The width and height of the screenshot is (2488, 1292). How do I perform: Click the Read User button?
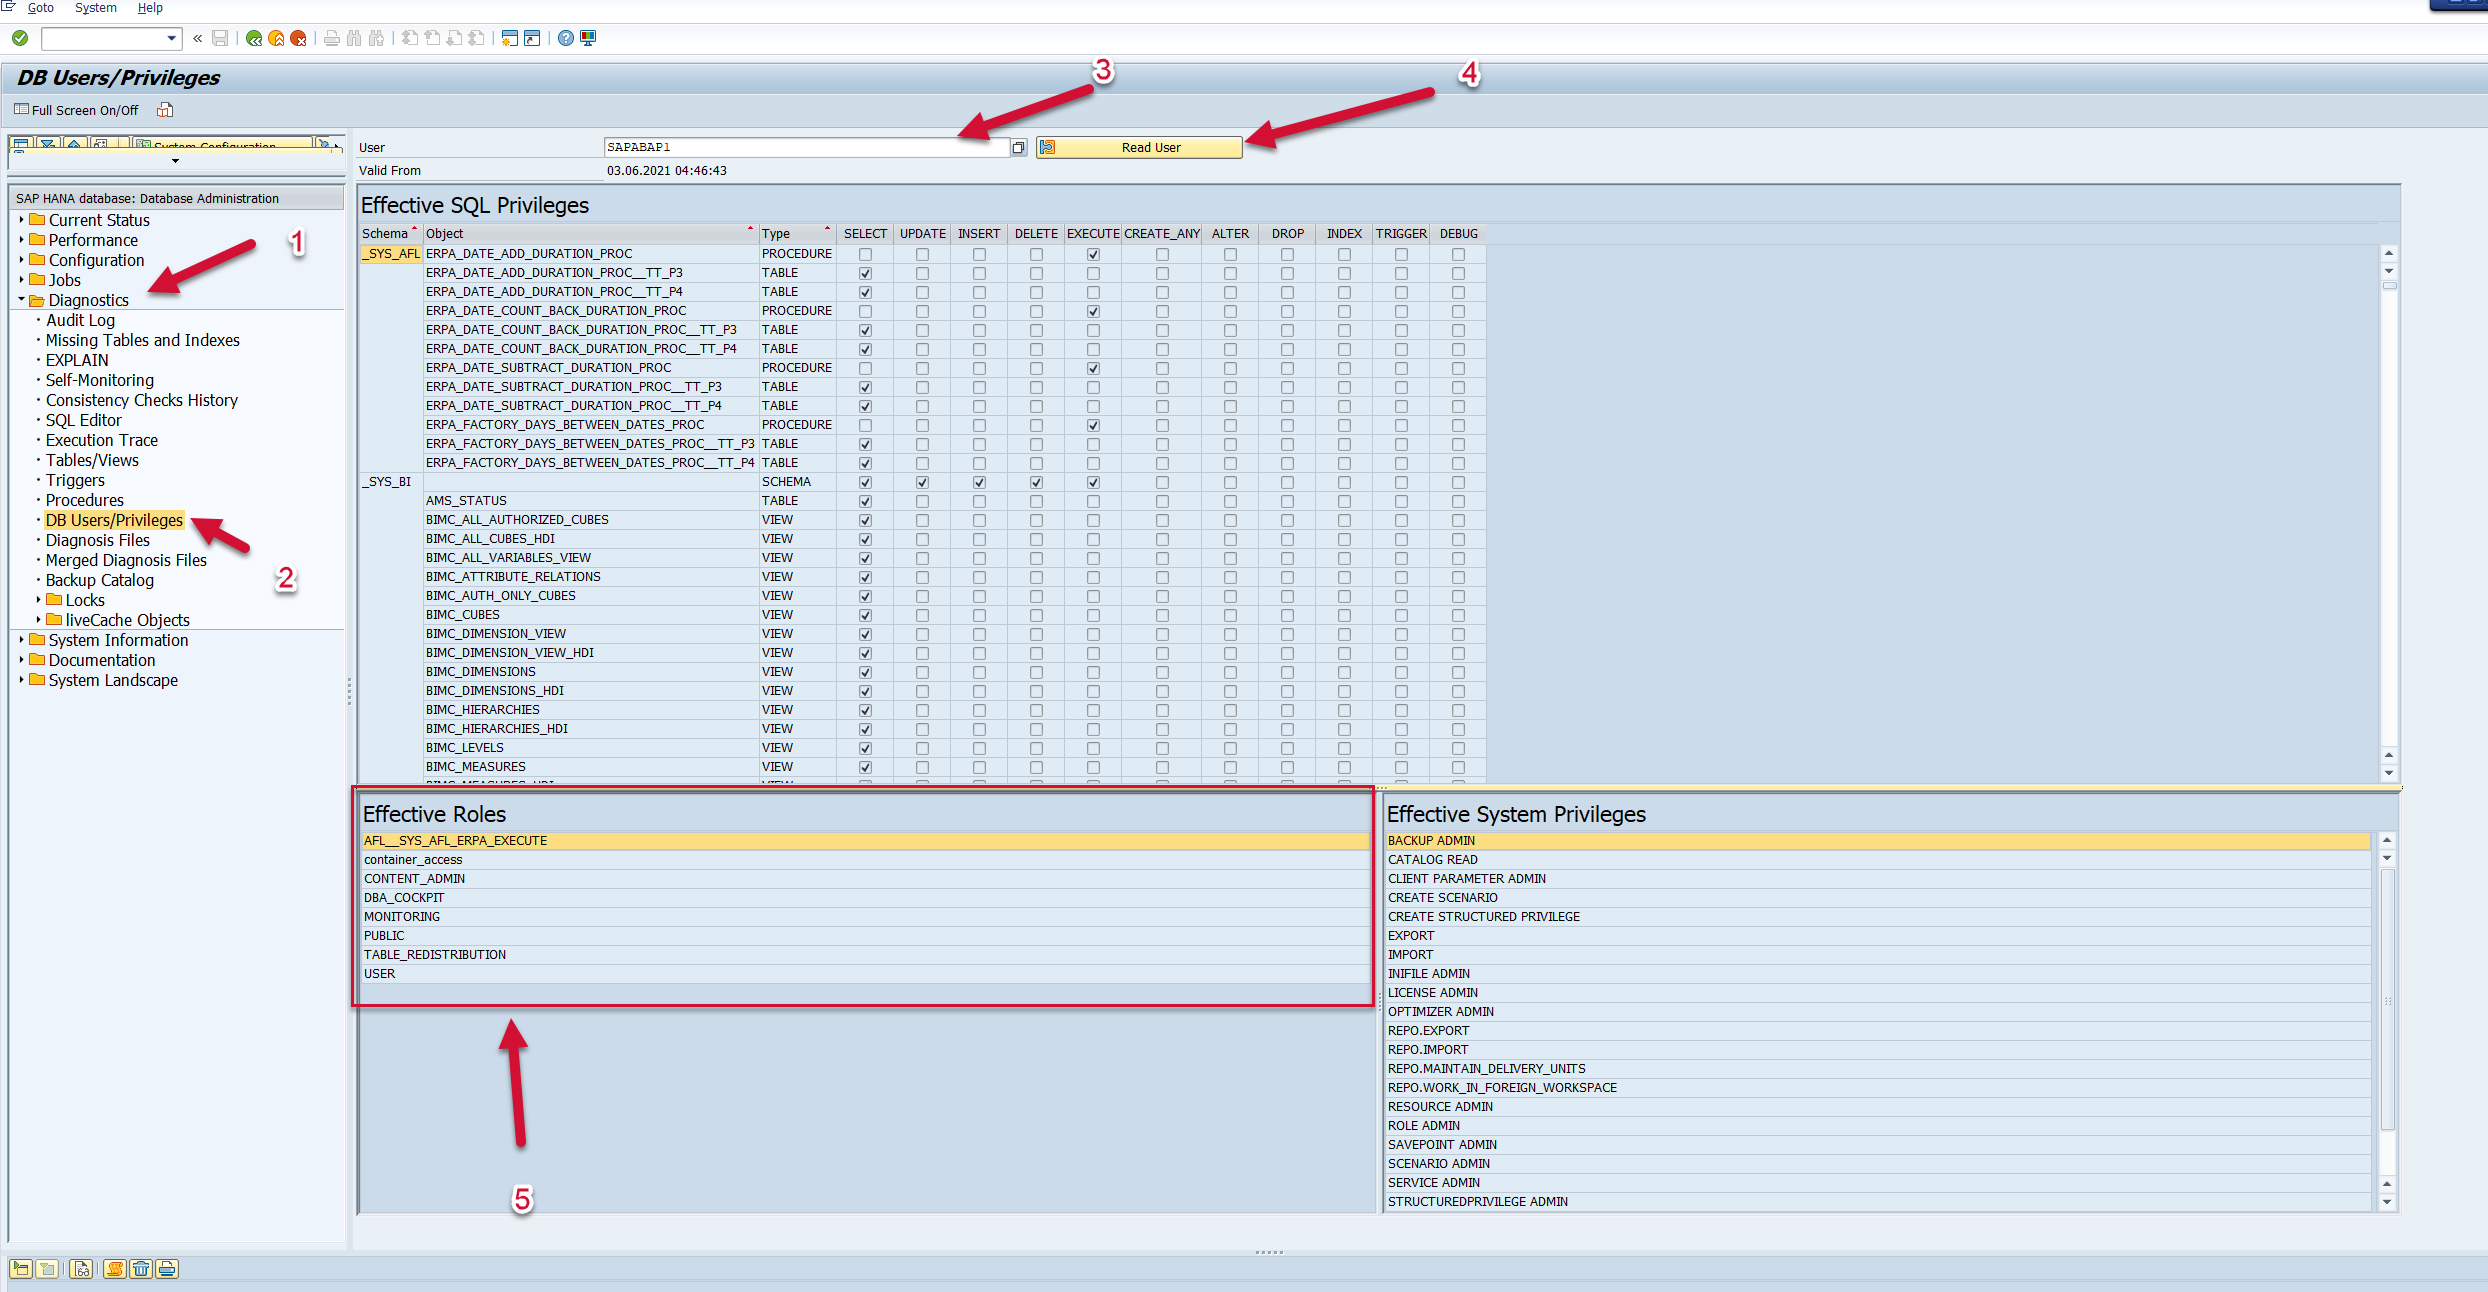tap(1139, 148)
